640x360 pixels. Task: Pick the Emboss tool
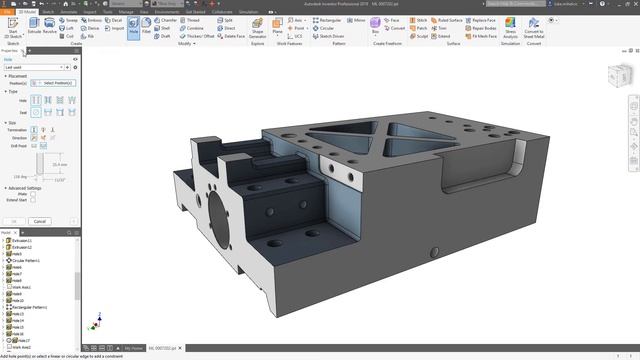tap(91, 20)
